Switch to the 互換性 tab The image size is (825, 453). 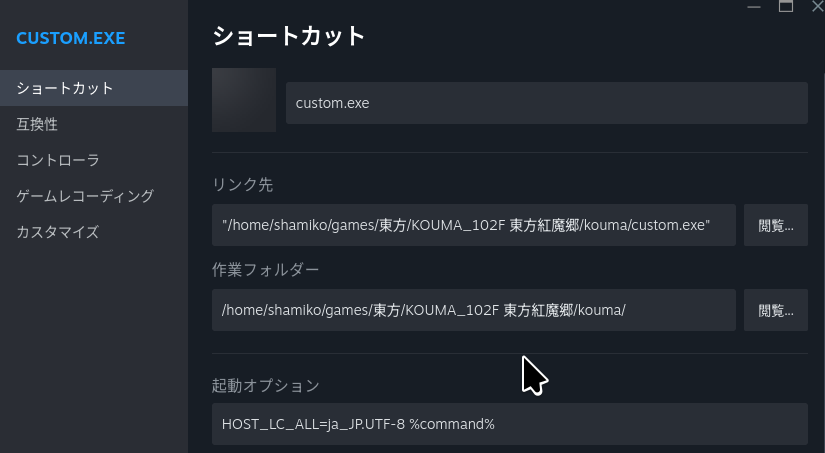[x=37, y=124]
